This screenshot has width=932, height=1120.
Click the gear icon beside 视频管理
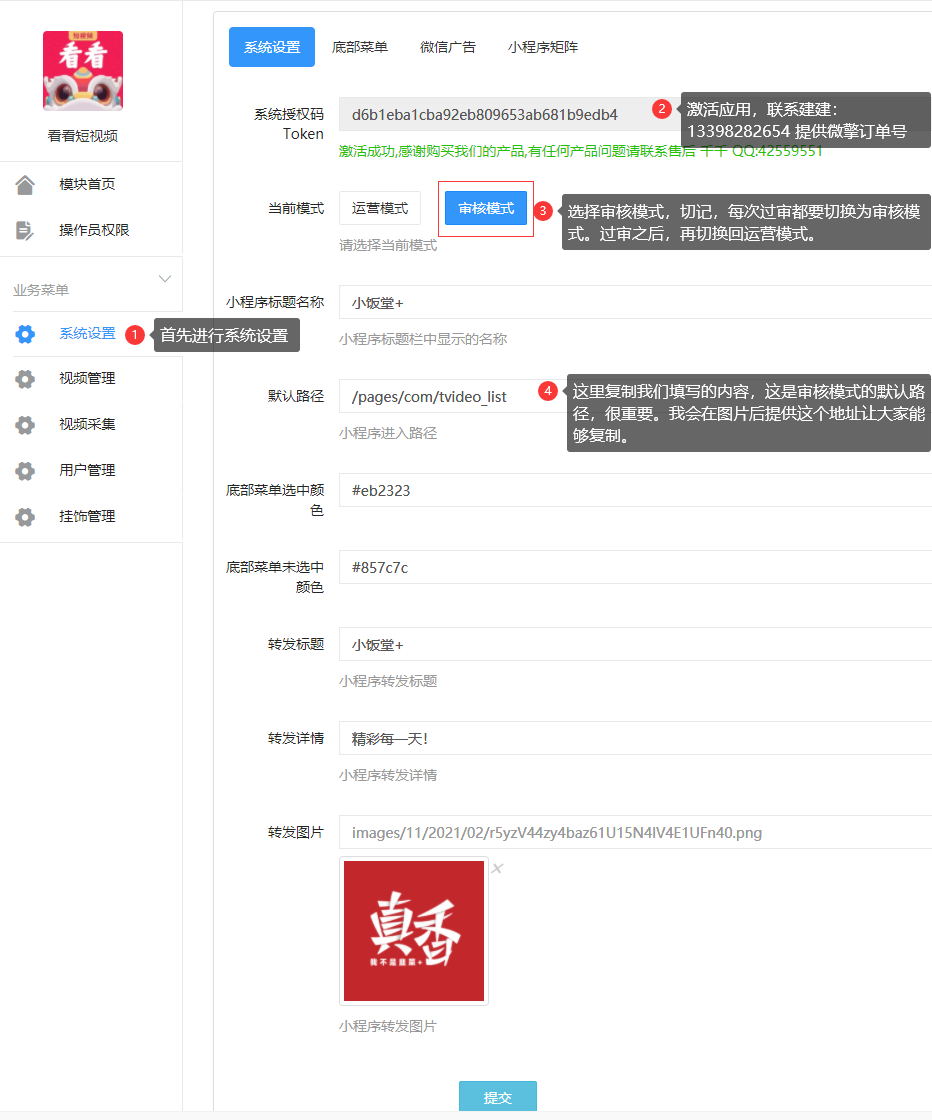(x=25, y=379)
